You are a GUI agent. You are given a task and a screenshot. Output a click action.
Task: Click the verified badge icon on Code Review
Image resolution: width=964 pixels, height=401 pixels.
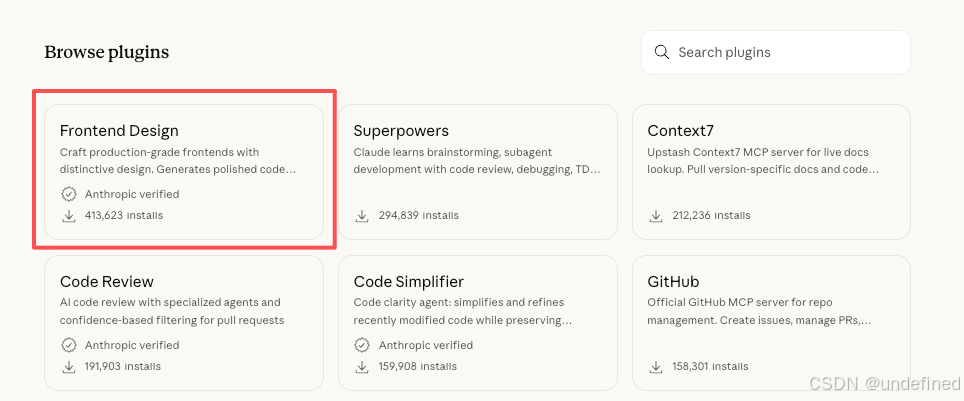[69, 345]
